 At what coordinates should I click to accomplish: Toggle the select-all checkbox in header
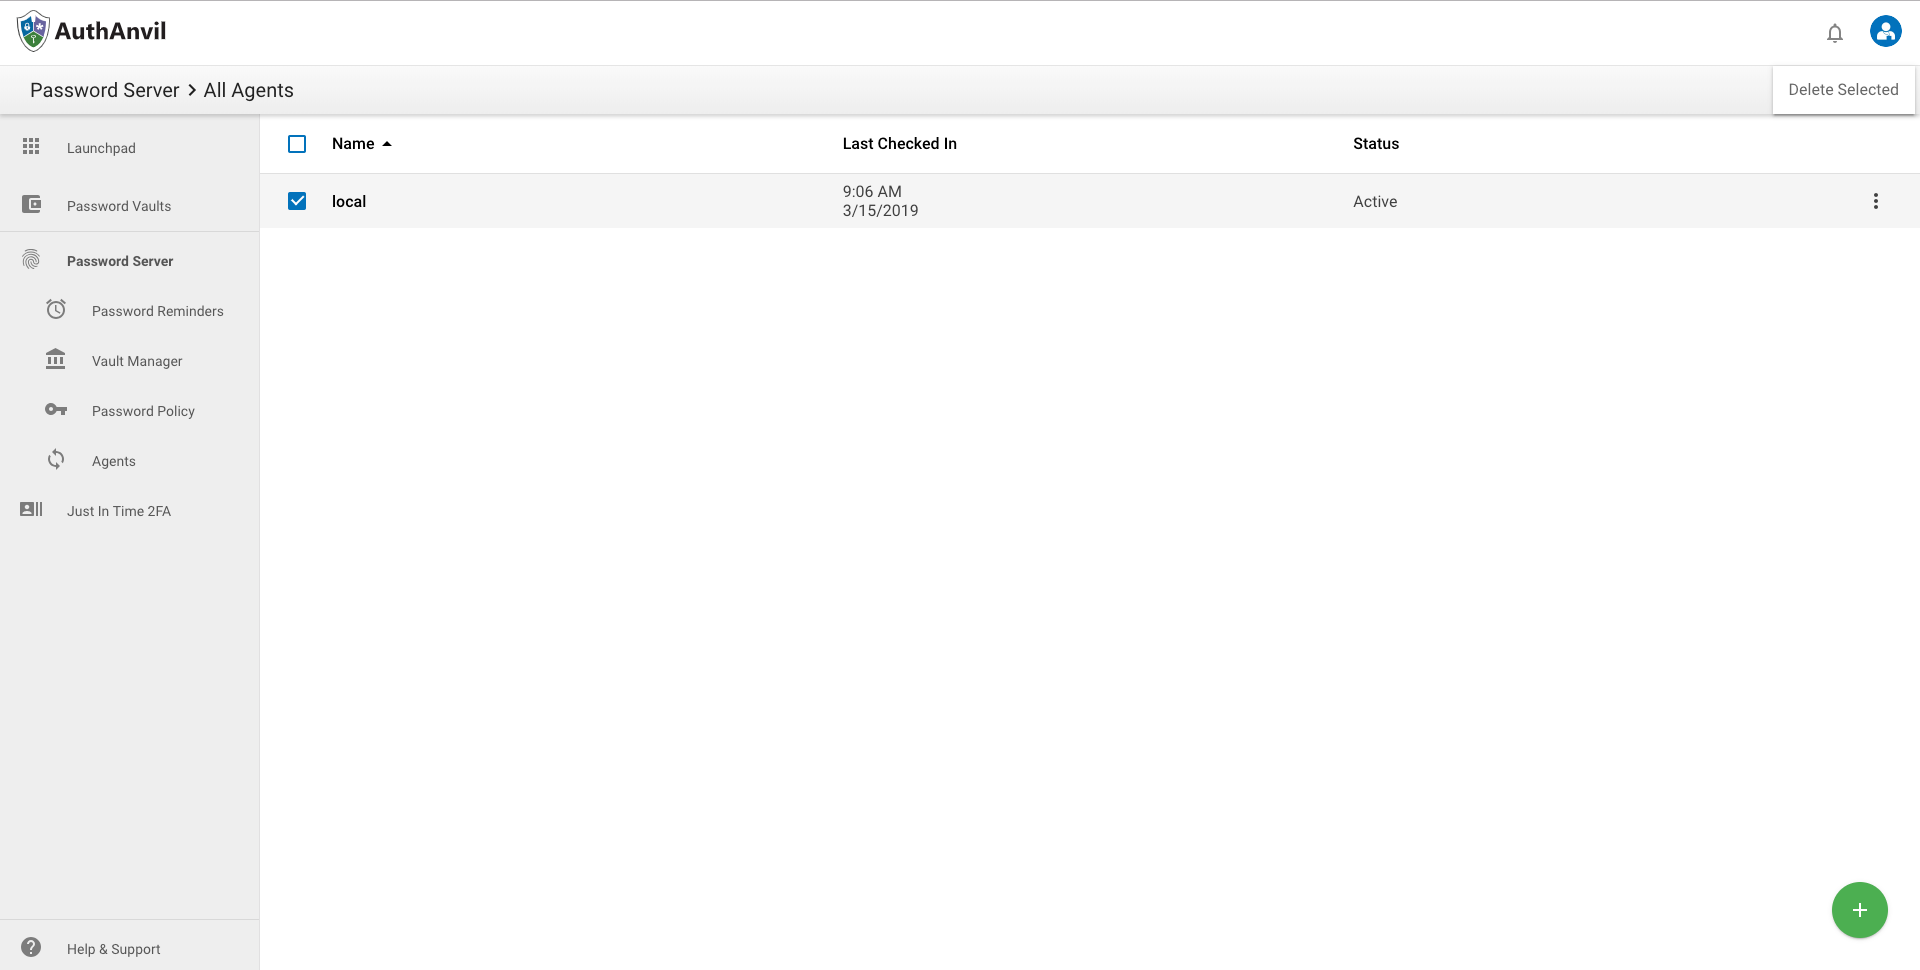[297, 144]
